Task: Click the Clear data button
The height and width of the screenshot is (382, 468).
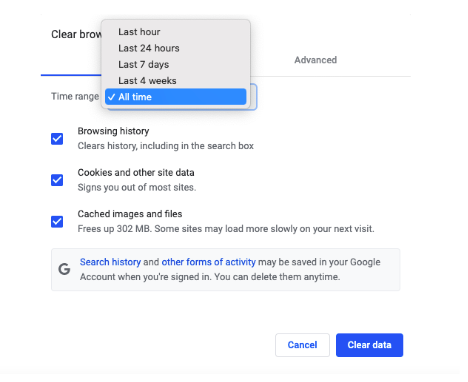Action: (369, 345)
